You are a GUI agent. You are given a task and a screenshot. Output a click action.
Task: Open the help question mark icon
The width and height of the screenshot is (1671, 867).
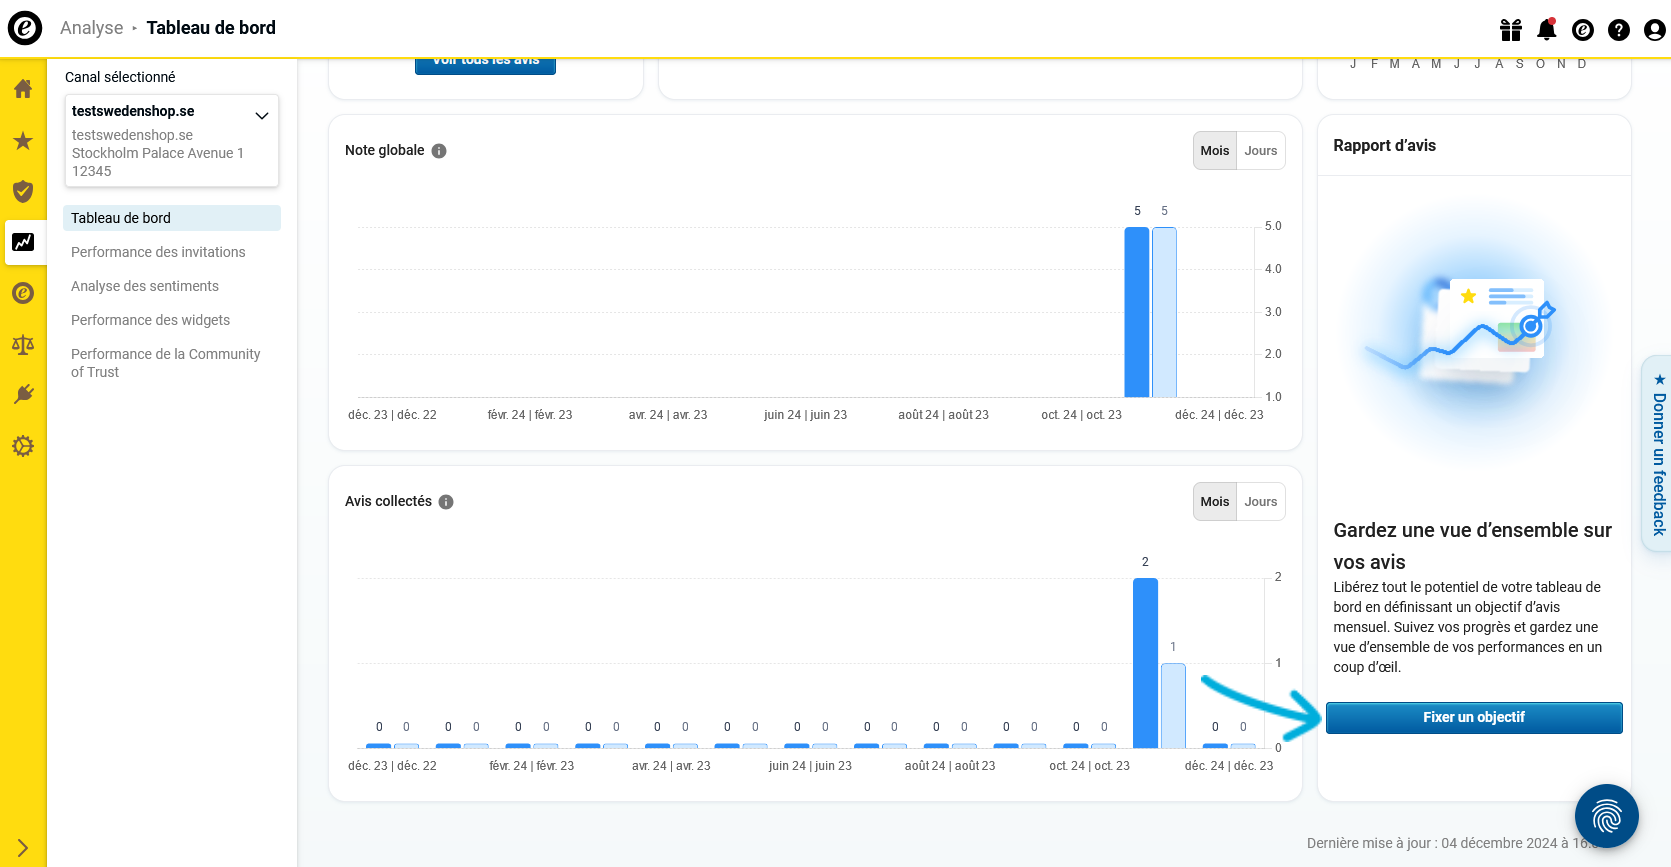tap(1619, 30)
